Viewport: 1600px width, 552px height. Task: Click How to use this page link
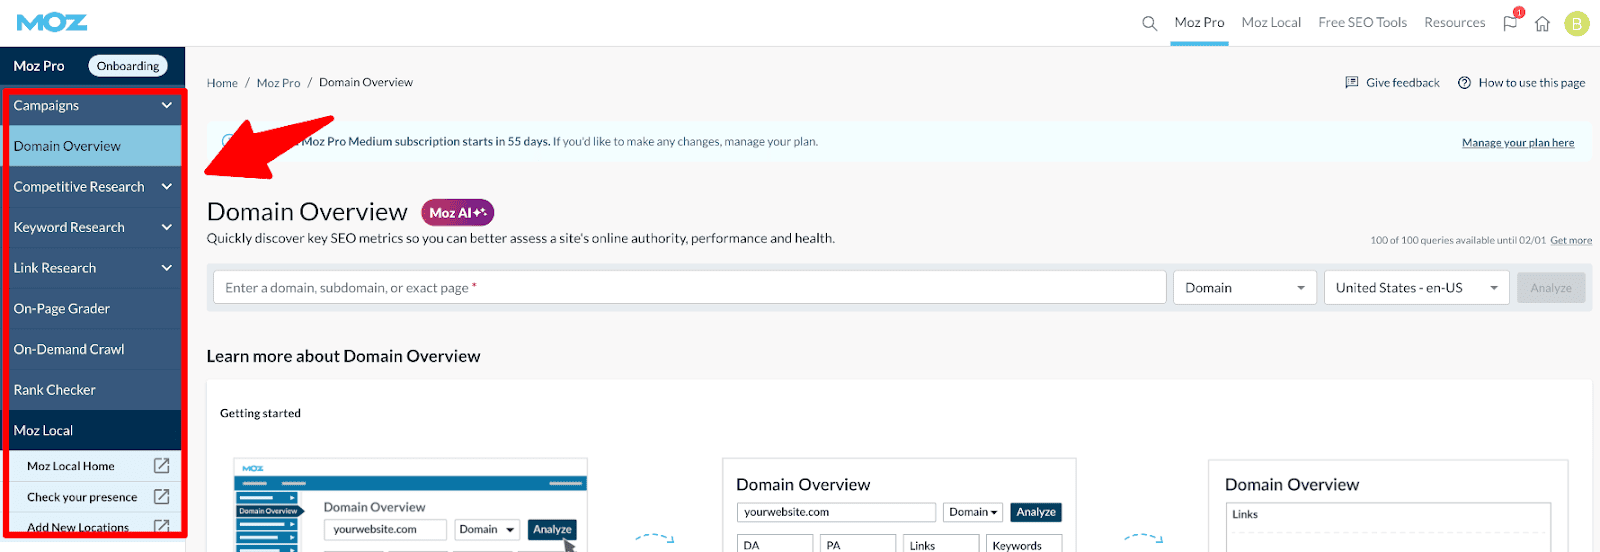(1532, 83)
